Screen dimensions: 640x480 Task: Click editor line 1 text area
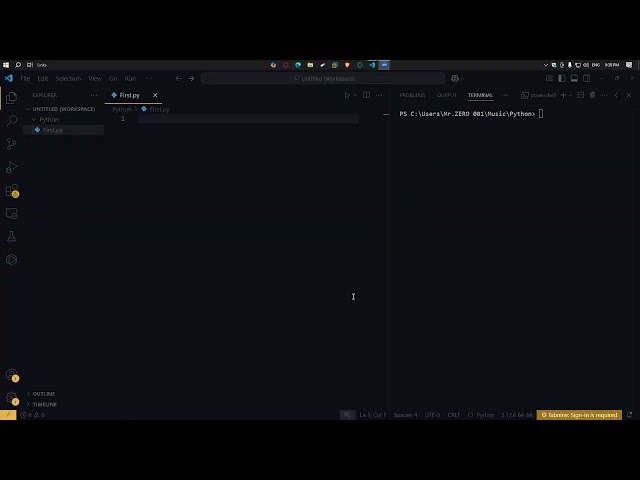coord(248,119)
